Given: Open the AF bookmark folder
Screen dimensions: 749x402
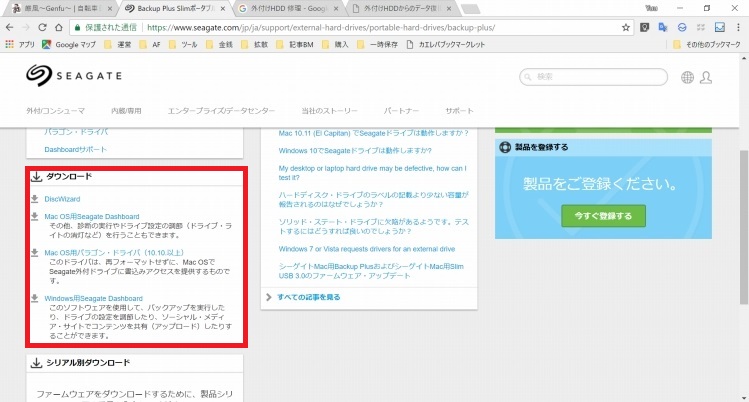Looking at the screenshot, I should [150, 44].
